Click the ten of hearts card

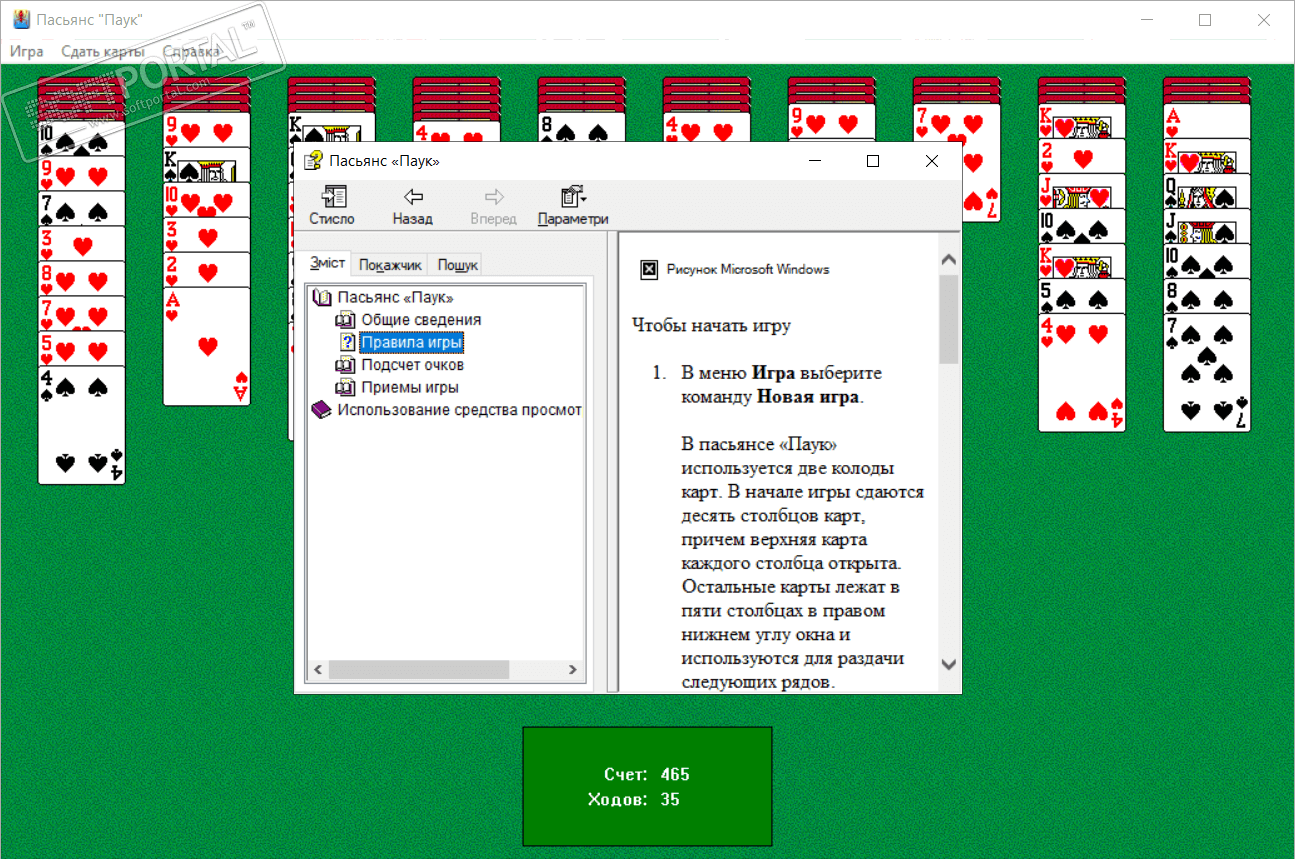tap(207, 200)
